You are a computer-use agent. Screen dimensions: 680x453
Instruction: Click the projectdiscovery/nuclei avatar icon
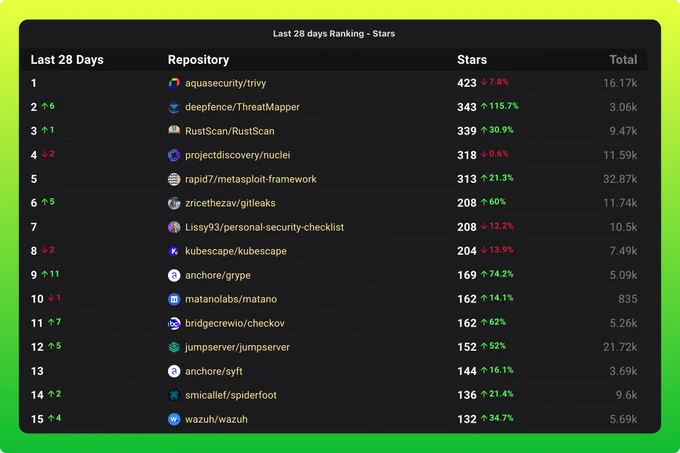[x=174, y=155]
